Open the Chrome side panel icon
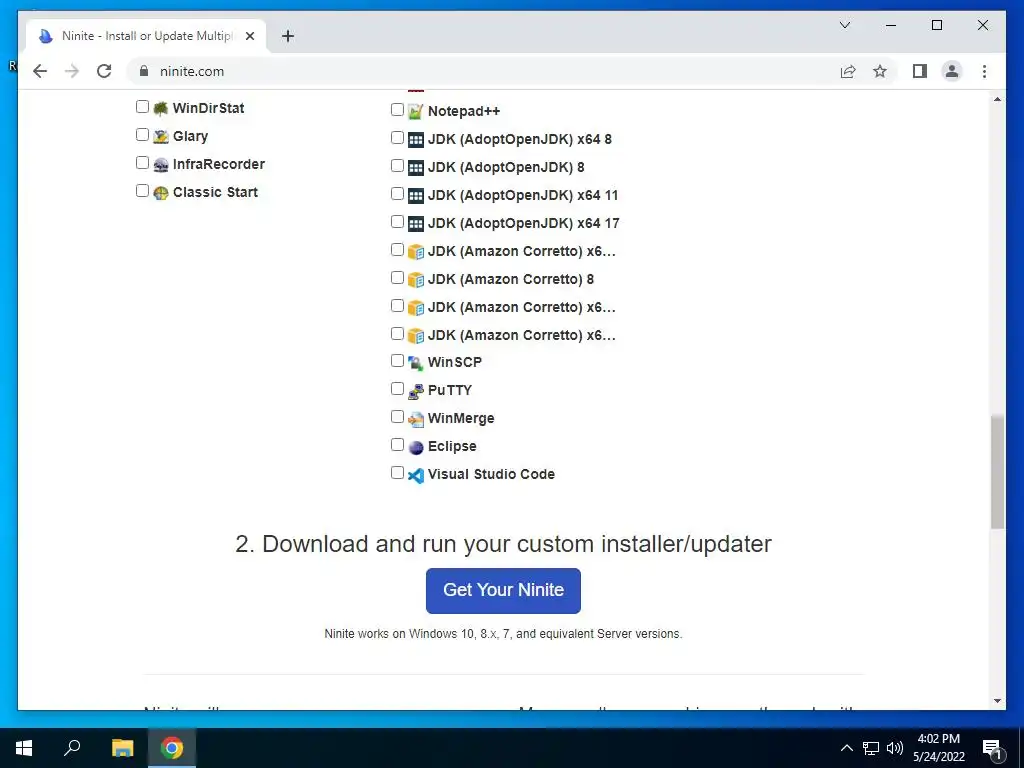Image resolution: width=1024 pixels, height=768 pixels. (920, 71)
